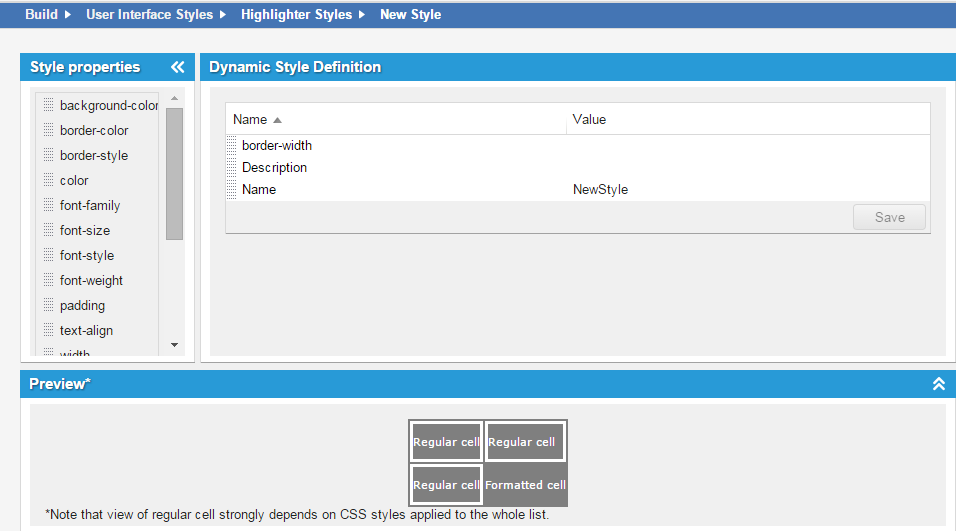Collapse the Preview panel
Image resolution: width=956 pixels, height=531 pixels.
point(938,384)
